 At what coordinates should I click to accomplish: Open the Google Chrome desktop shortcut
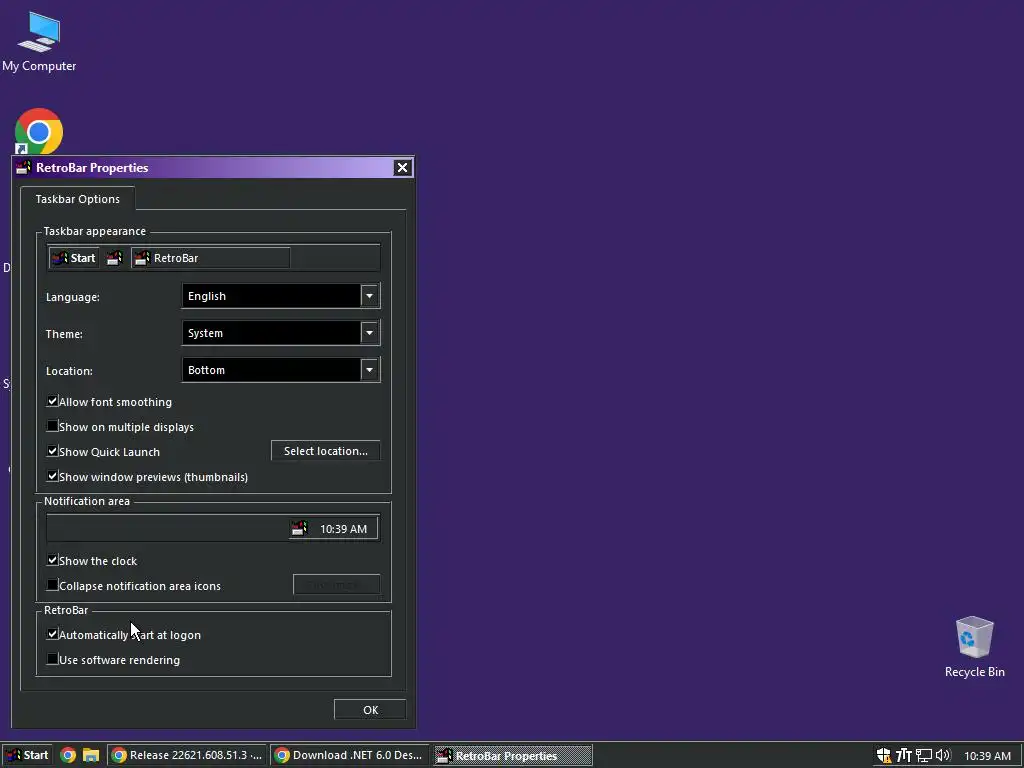click(39, 131)
